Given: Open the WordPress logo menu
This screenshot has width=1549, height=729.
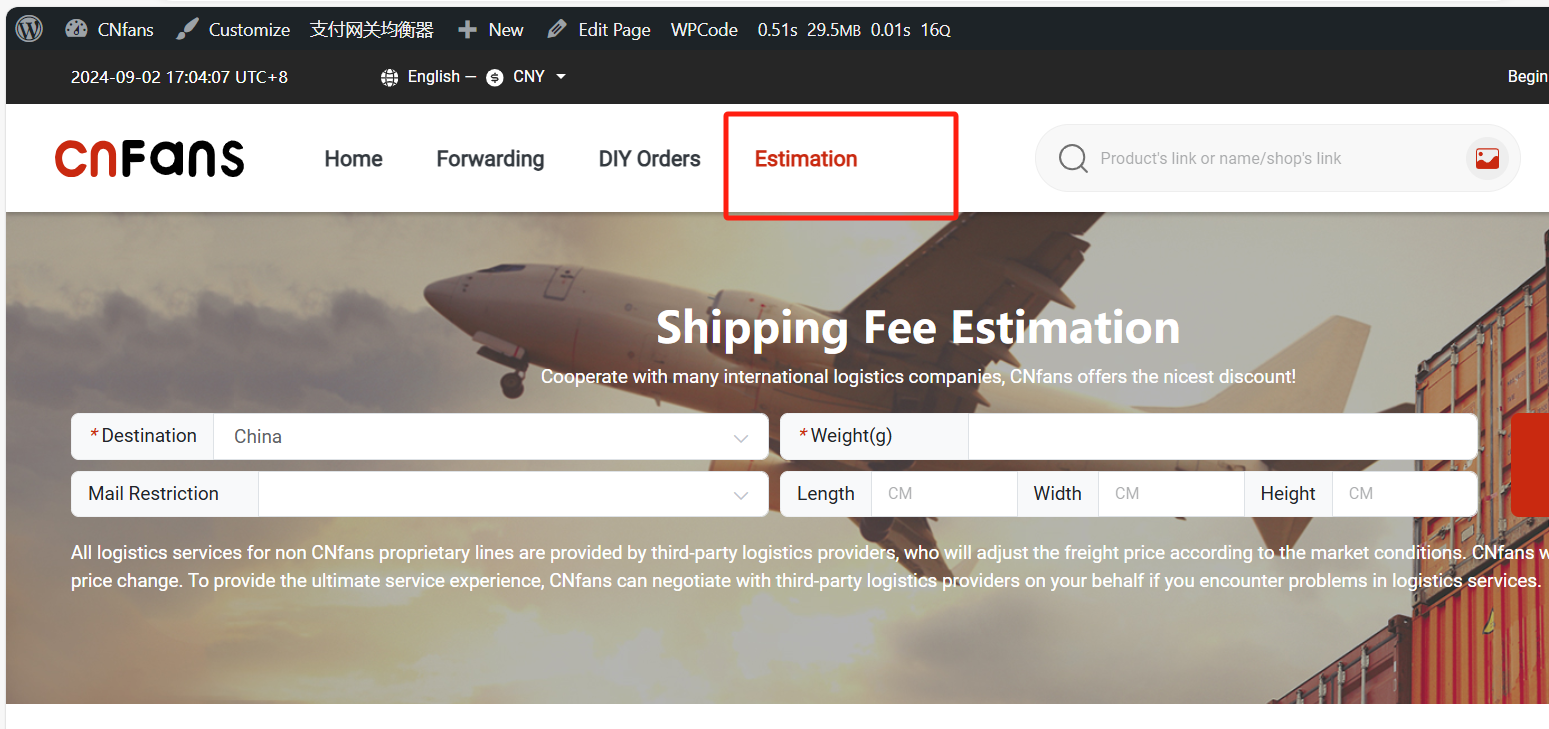Looking at the screenshot, I should coord(29,29).
